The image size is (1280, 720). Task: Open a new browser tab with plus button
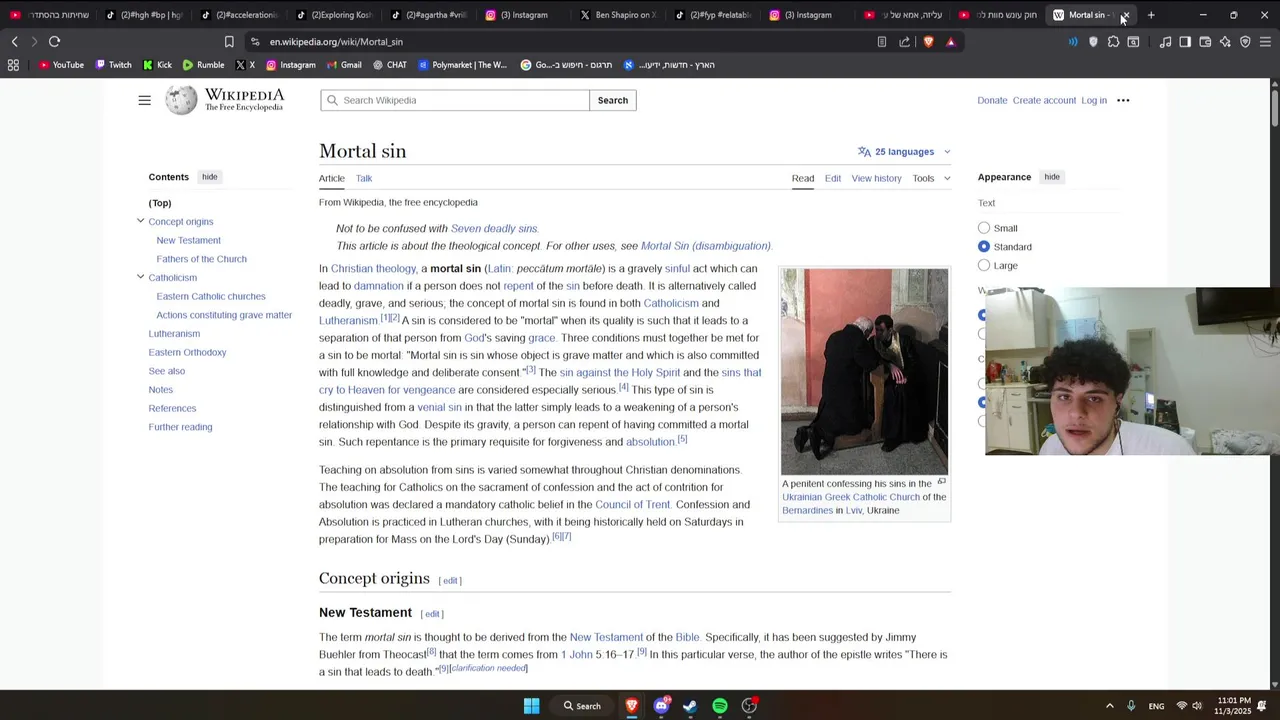coord(1151,15)
